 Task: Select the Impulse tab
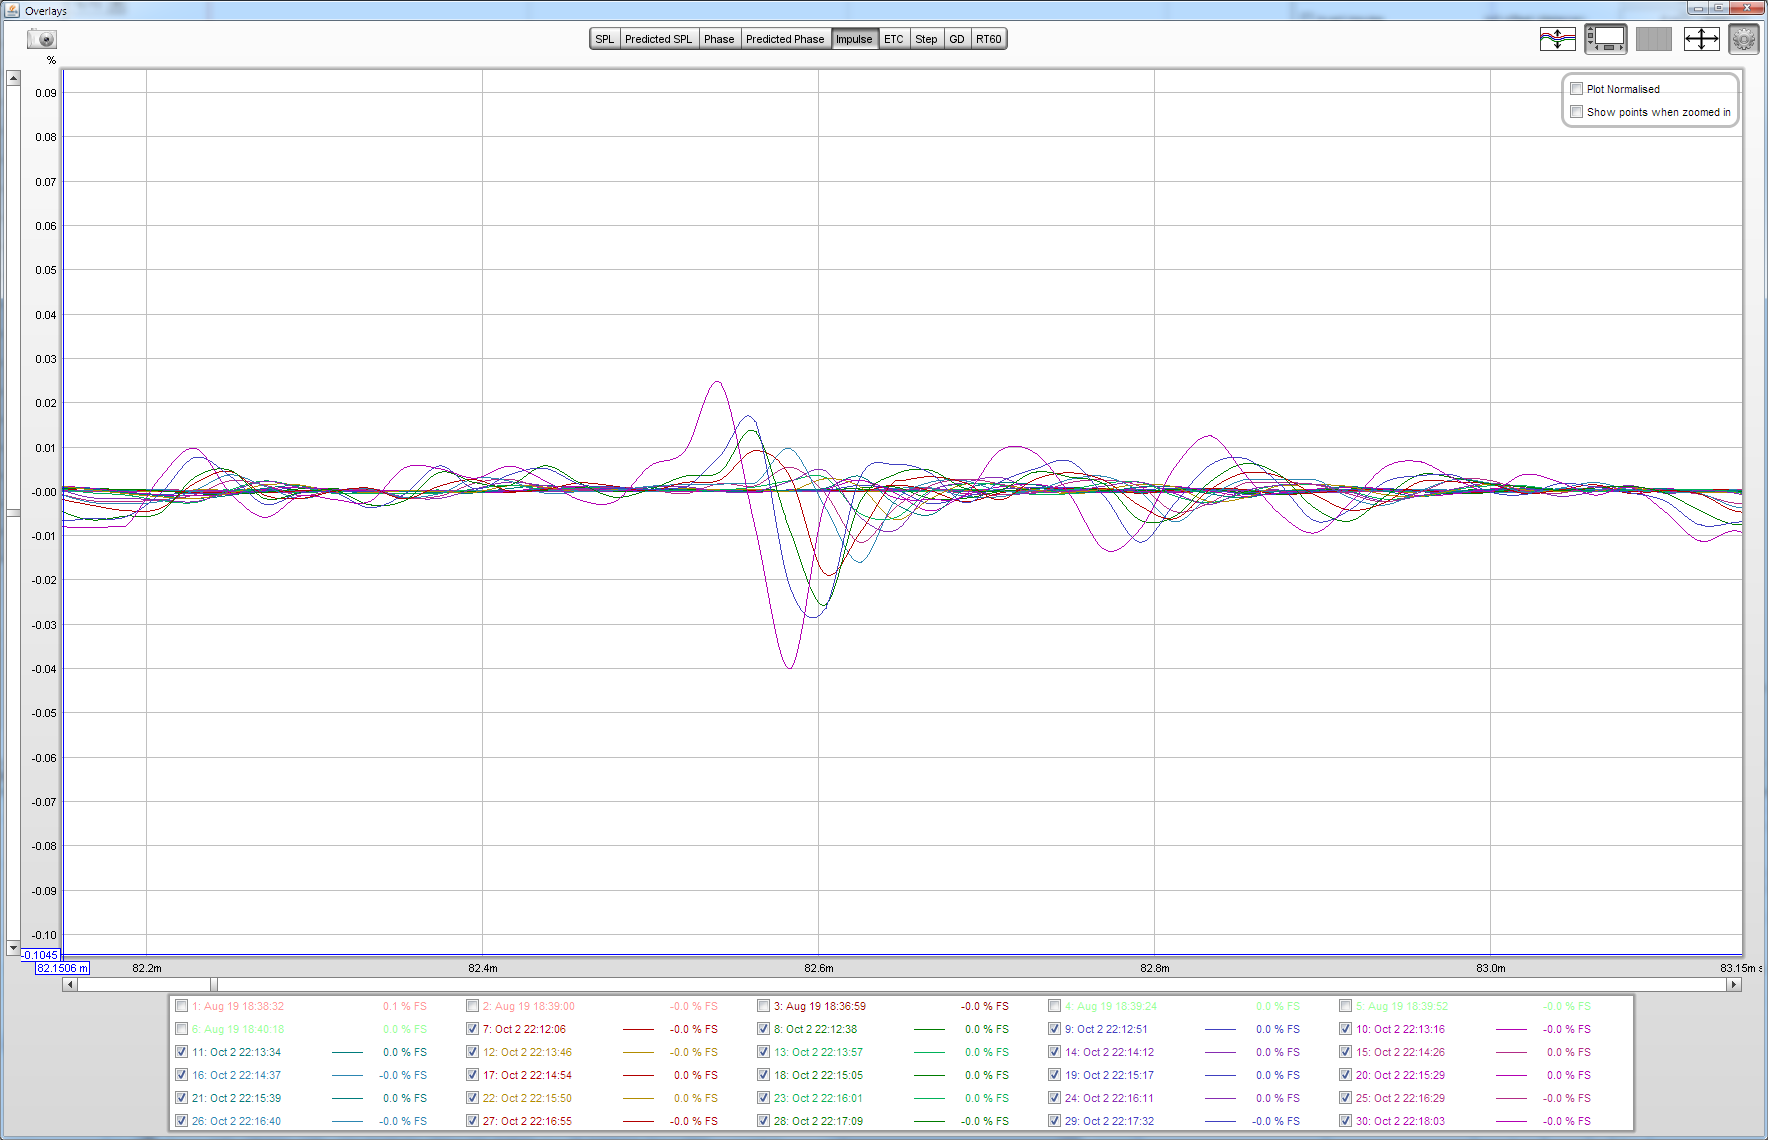click(854, 39)
